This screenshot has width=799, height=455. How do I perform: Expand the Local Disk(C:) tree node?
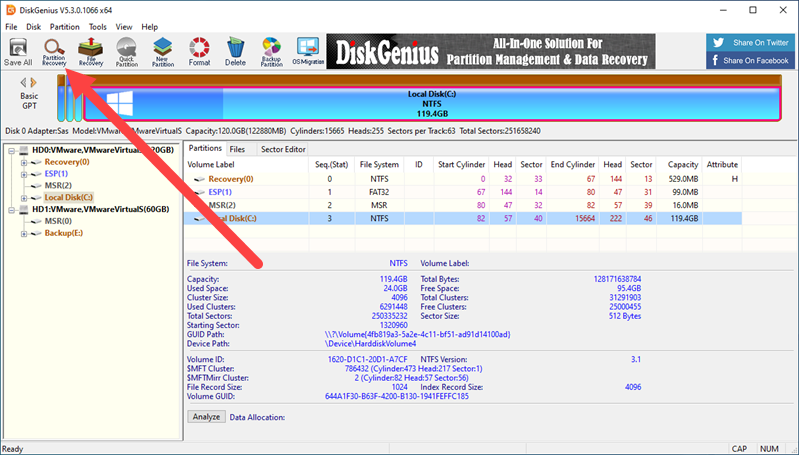point(23,198)
